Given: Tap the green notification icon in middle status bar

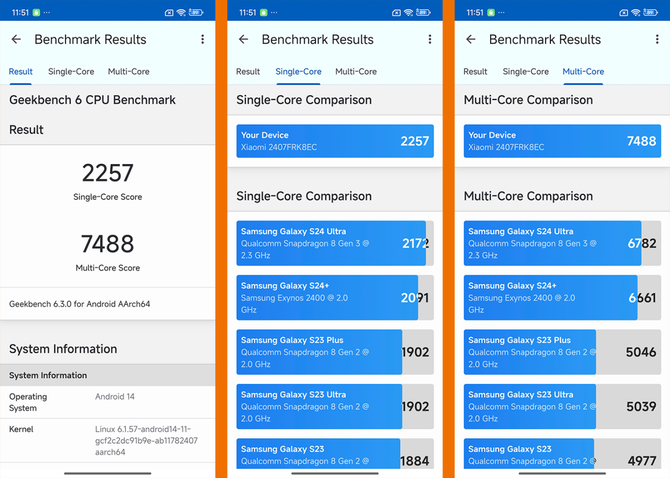Looking at the screenshot, I should coord(264,12).
